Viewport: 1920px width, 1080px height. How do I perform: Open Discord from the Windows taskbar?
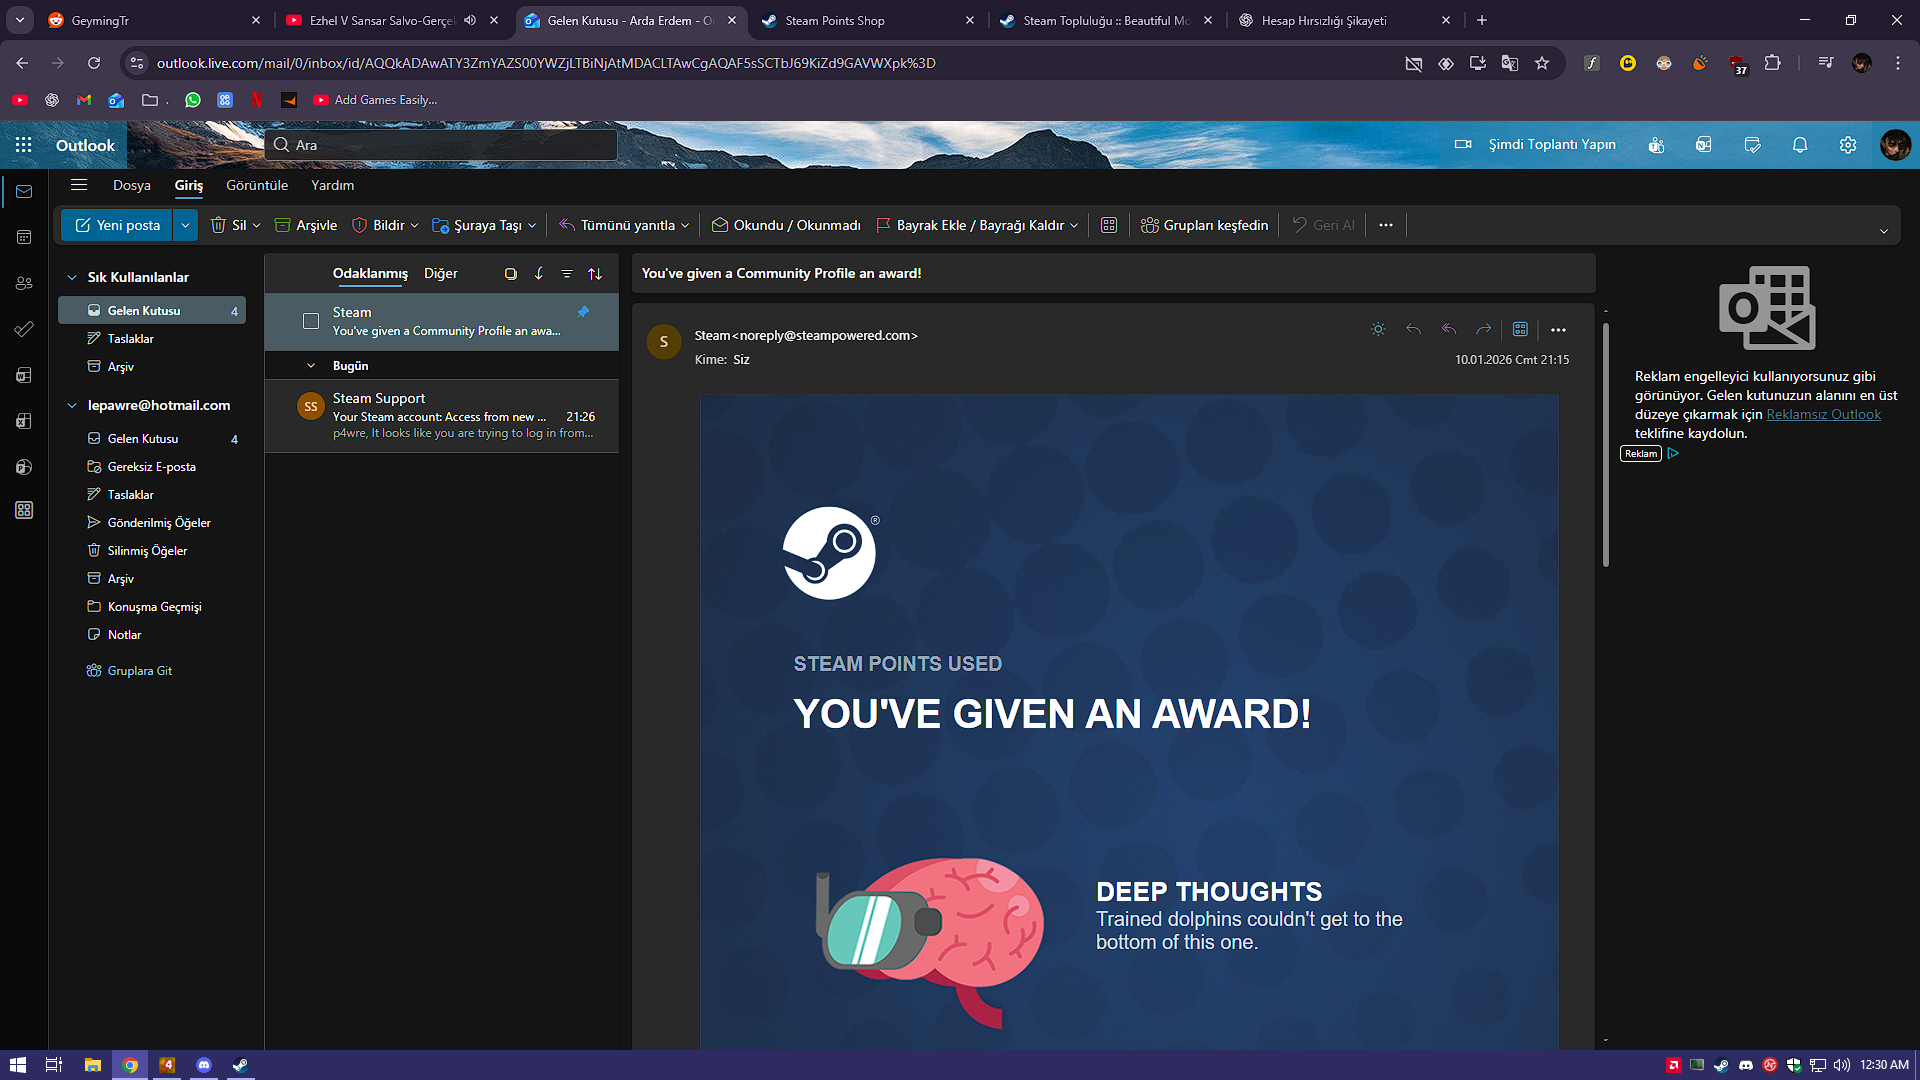204,1065
